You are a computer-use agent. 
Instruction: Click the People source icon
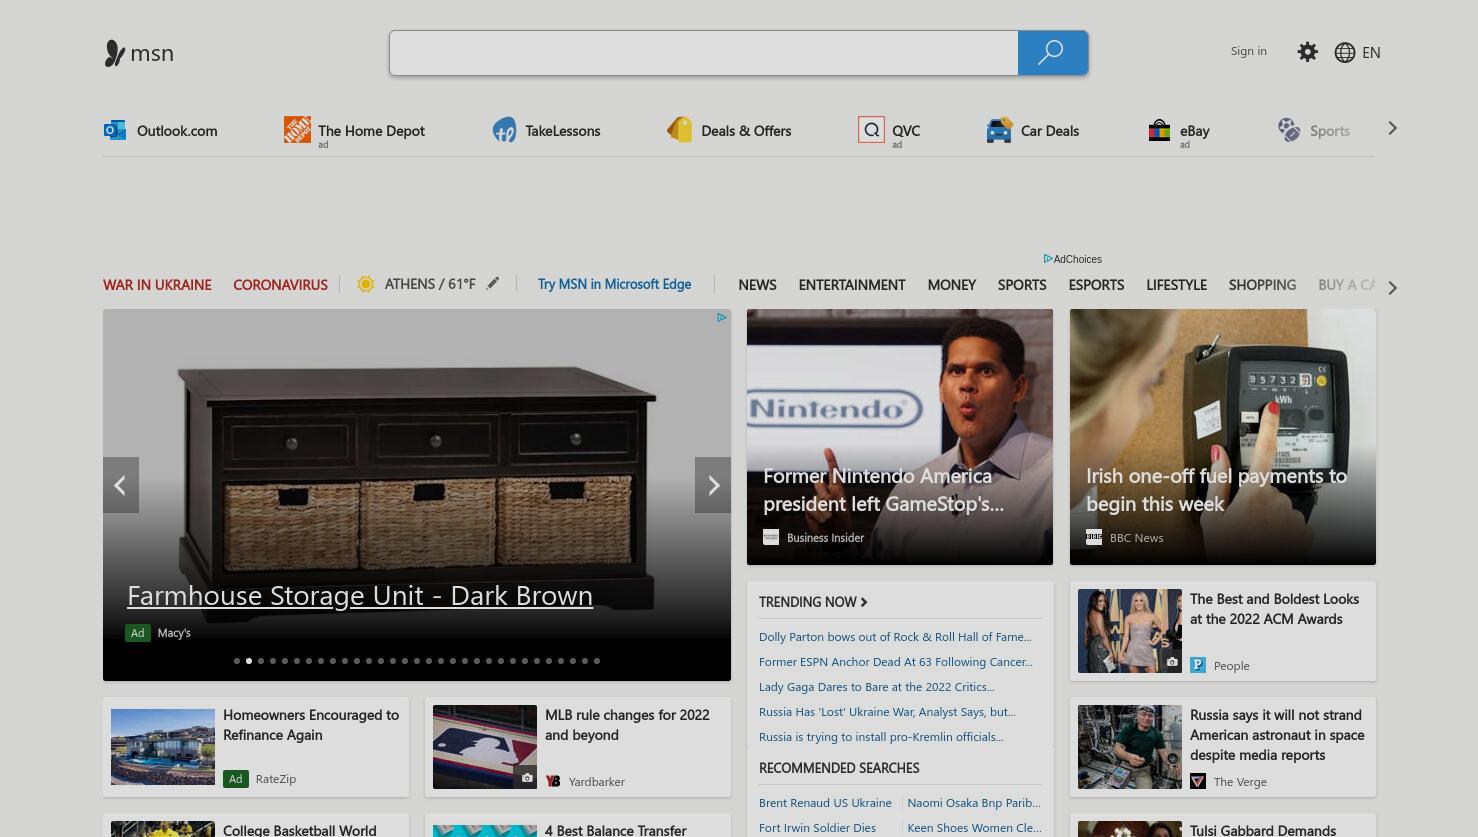pyautogui.click(x=1198, y=665)
